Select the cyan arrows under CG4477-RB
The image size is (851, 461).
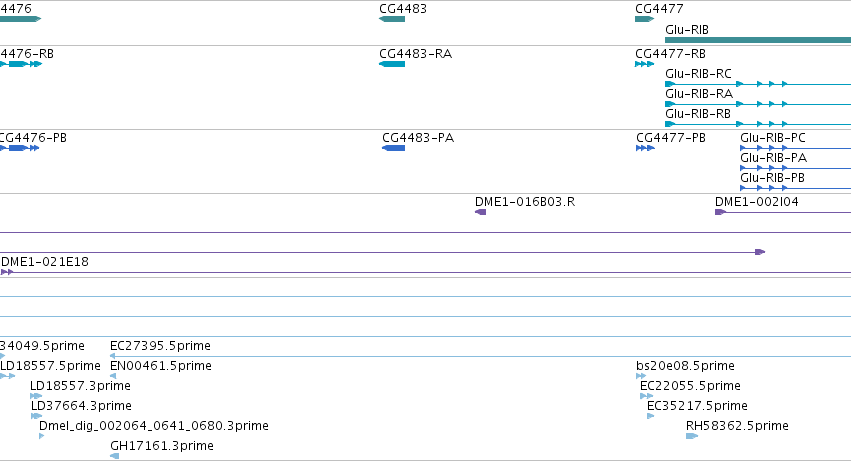click(644, 64)
